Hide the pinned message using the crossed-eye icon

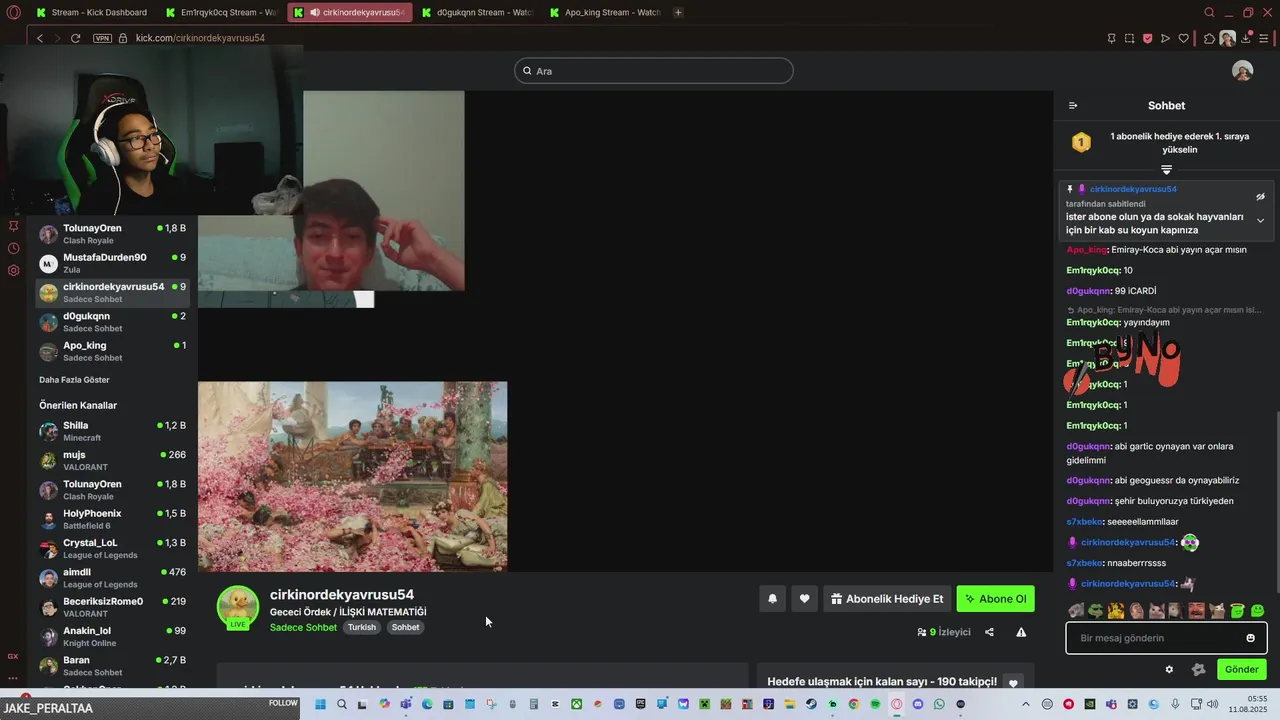pyautogui.click(x=1260, y=197)
